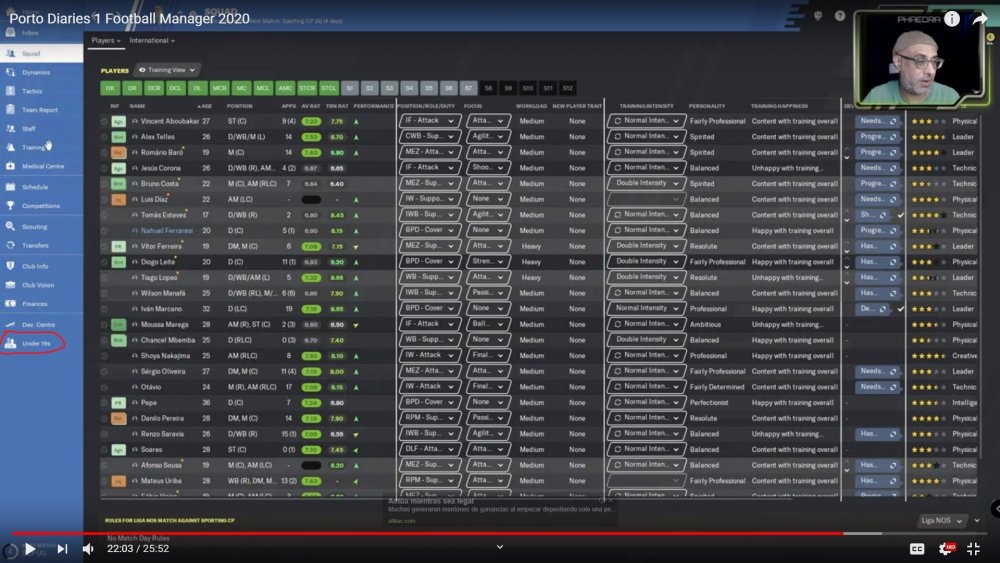1000x563 pixels.
Task: Select the AMC position filter
Action: click(x=285, y=88)
